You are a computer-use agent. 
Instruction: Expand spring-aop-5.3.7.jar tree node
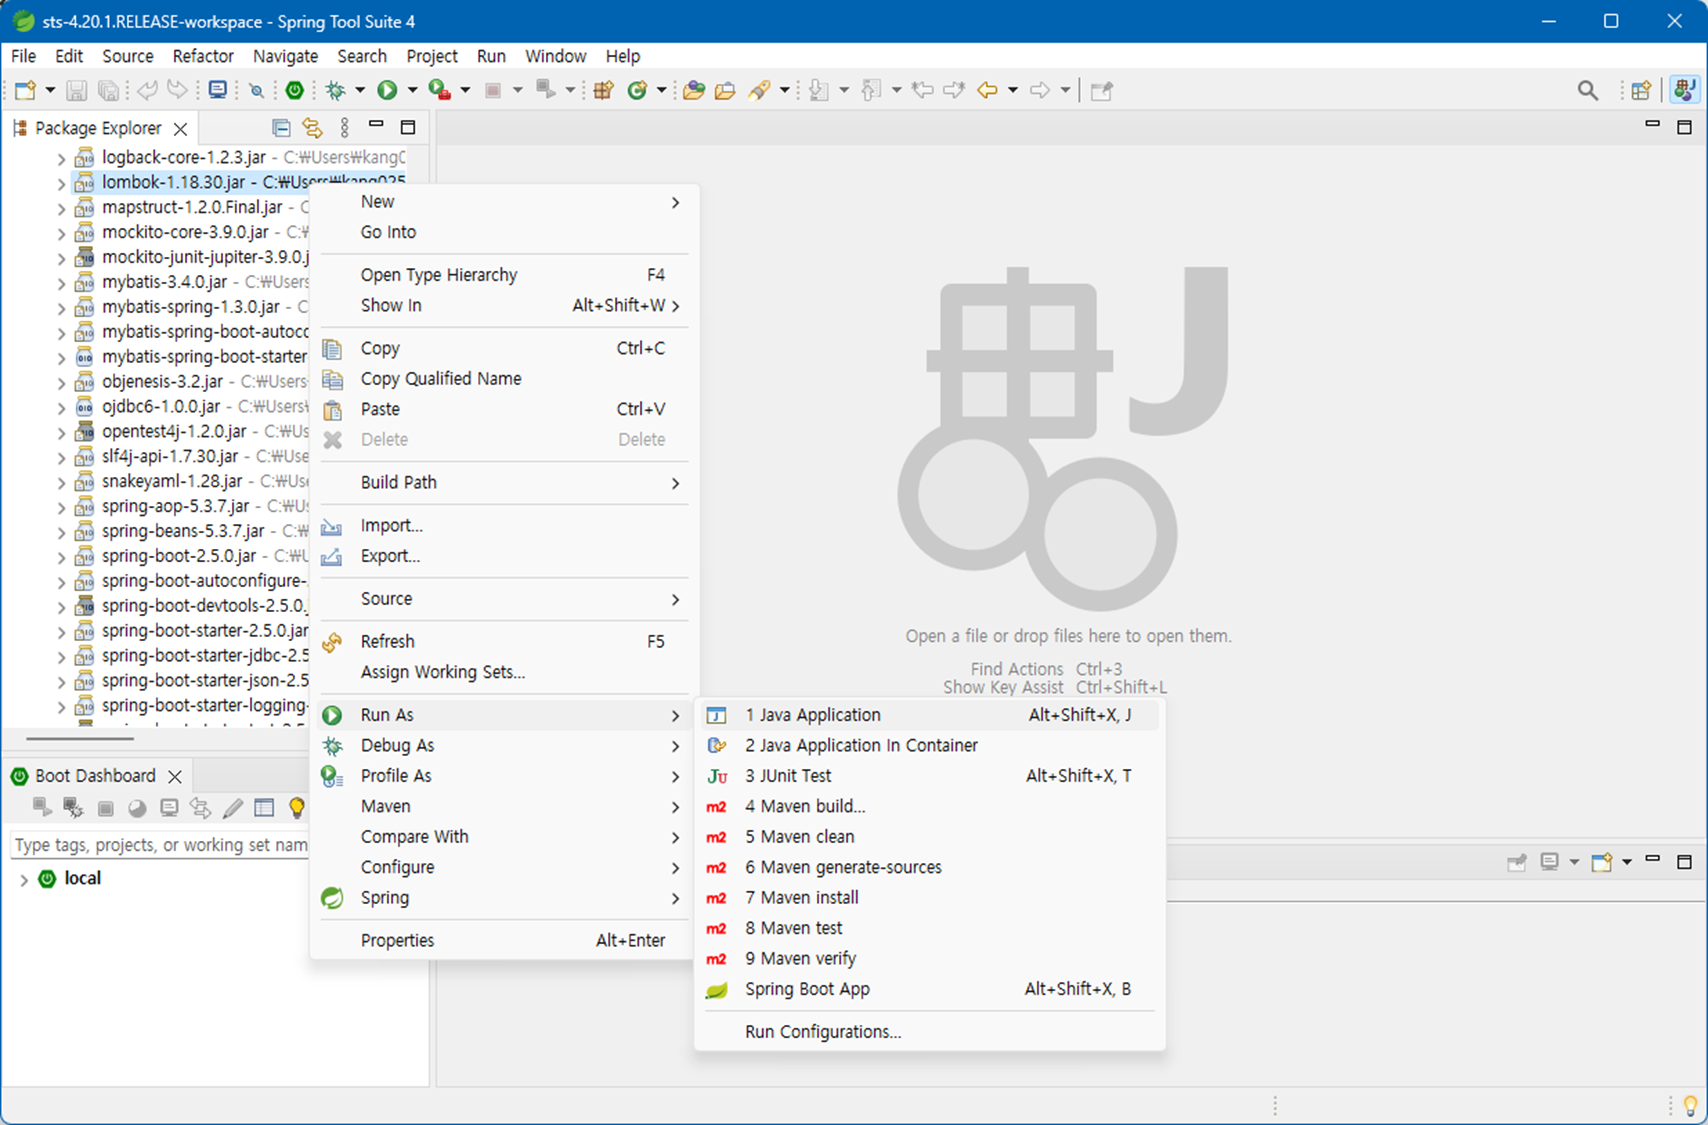coord(61,507)
